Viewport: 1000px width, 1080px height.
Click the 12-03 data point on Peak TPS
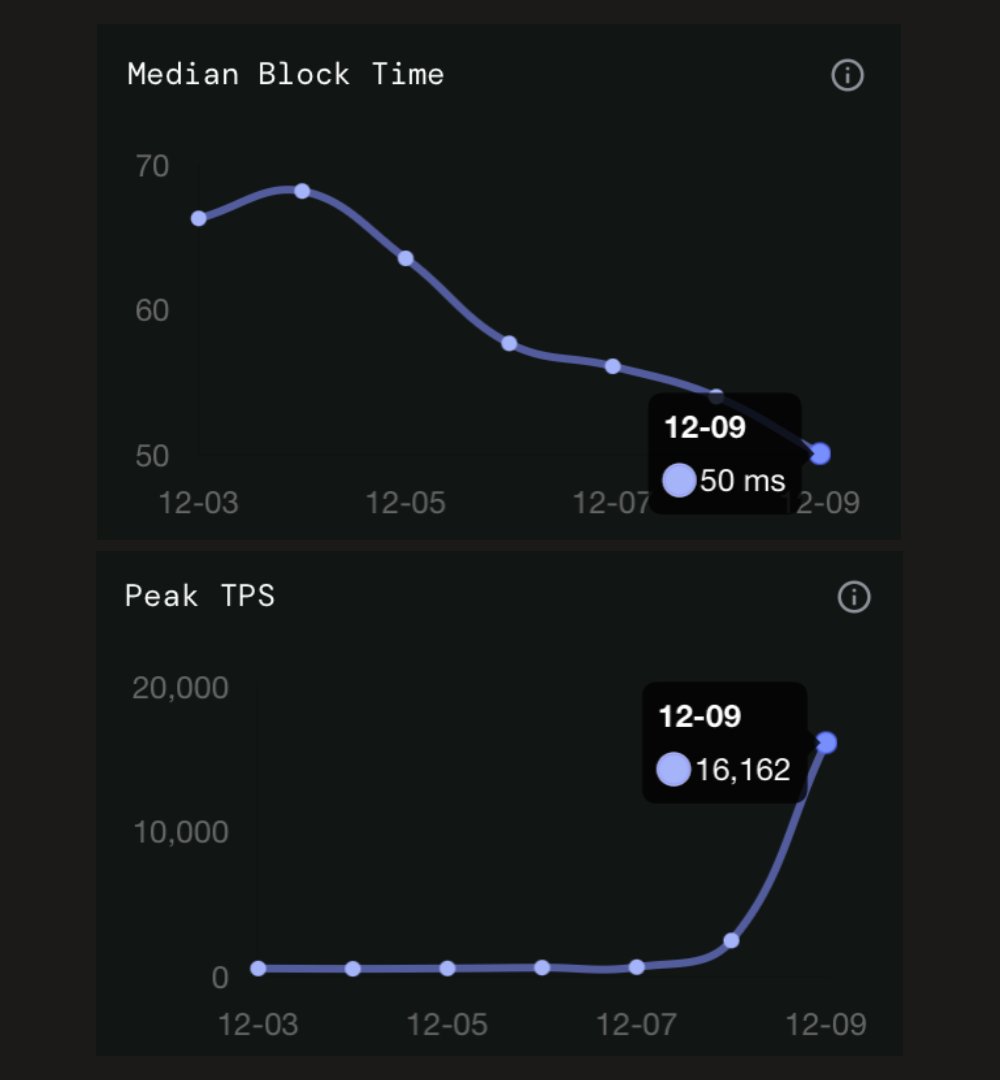click(258, 968)
